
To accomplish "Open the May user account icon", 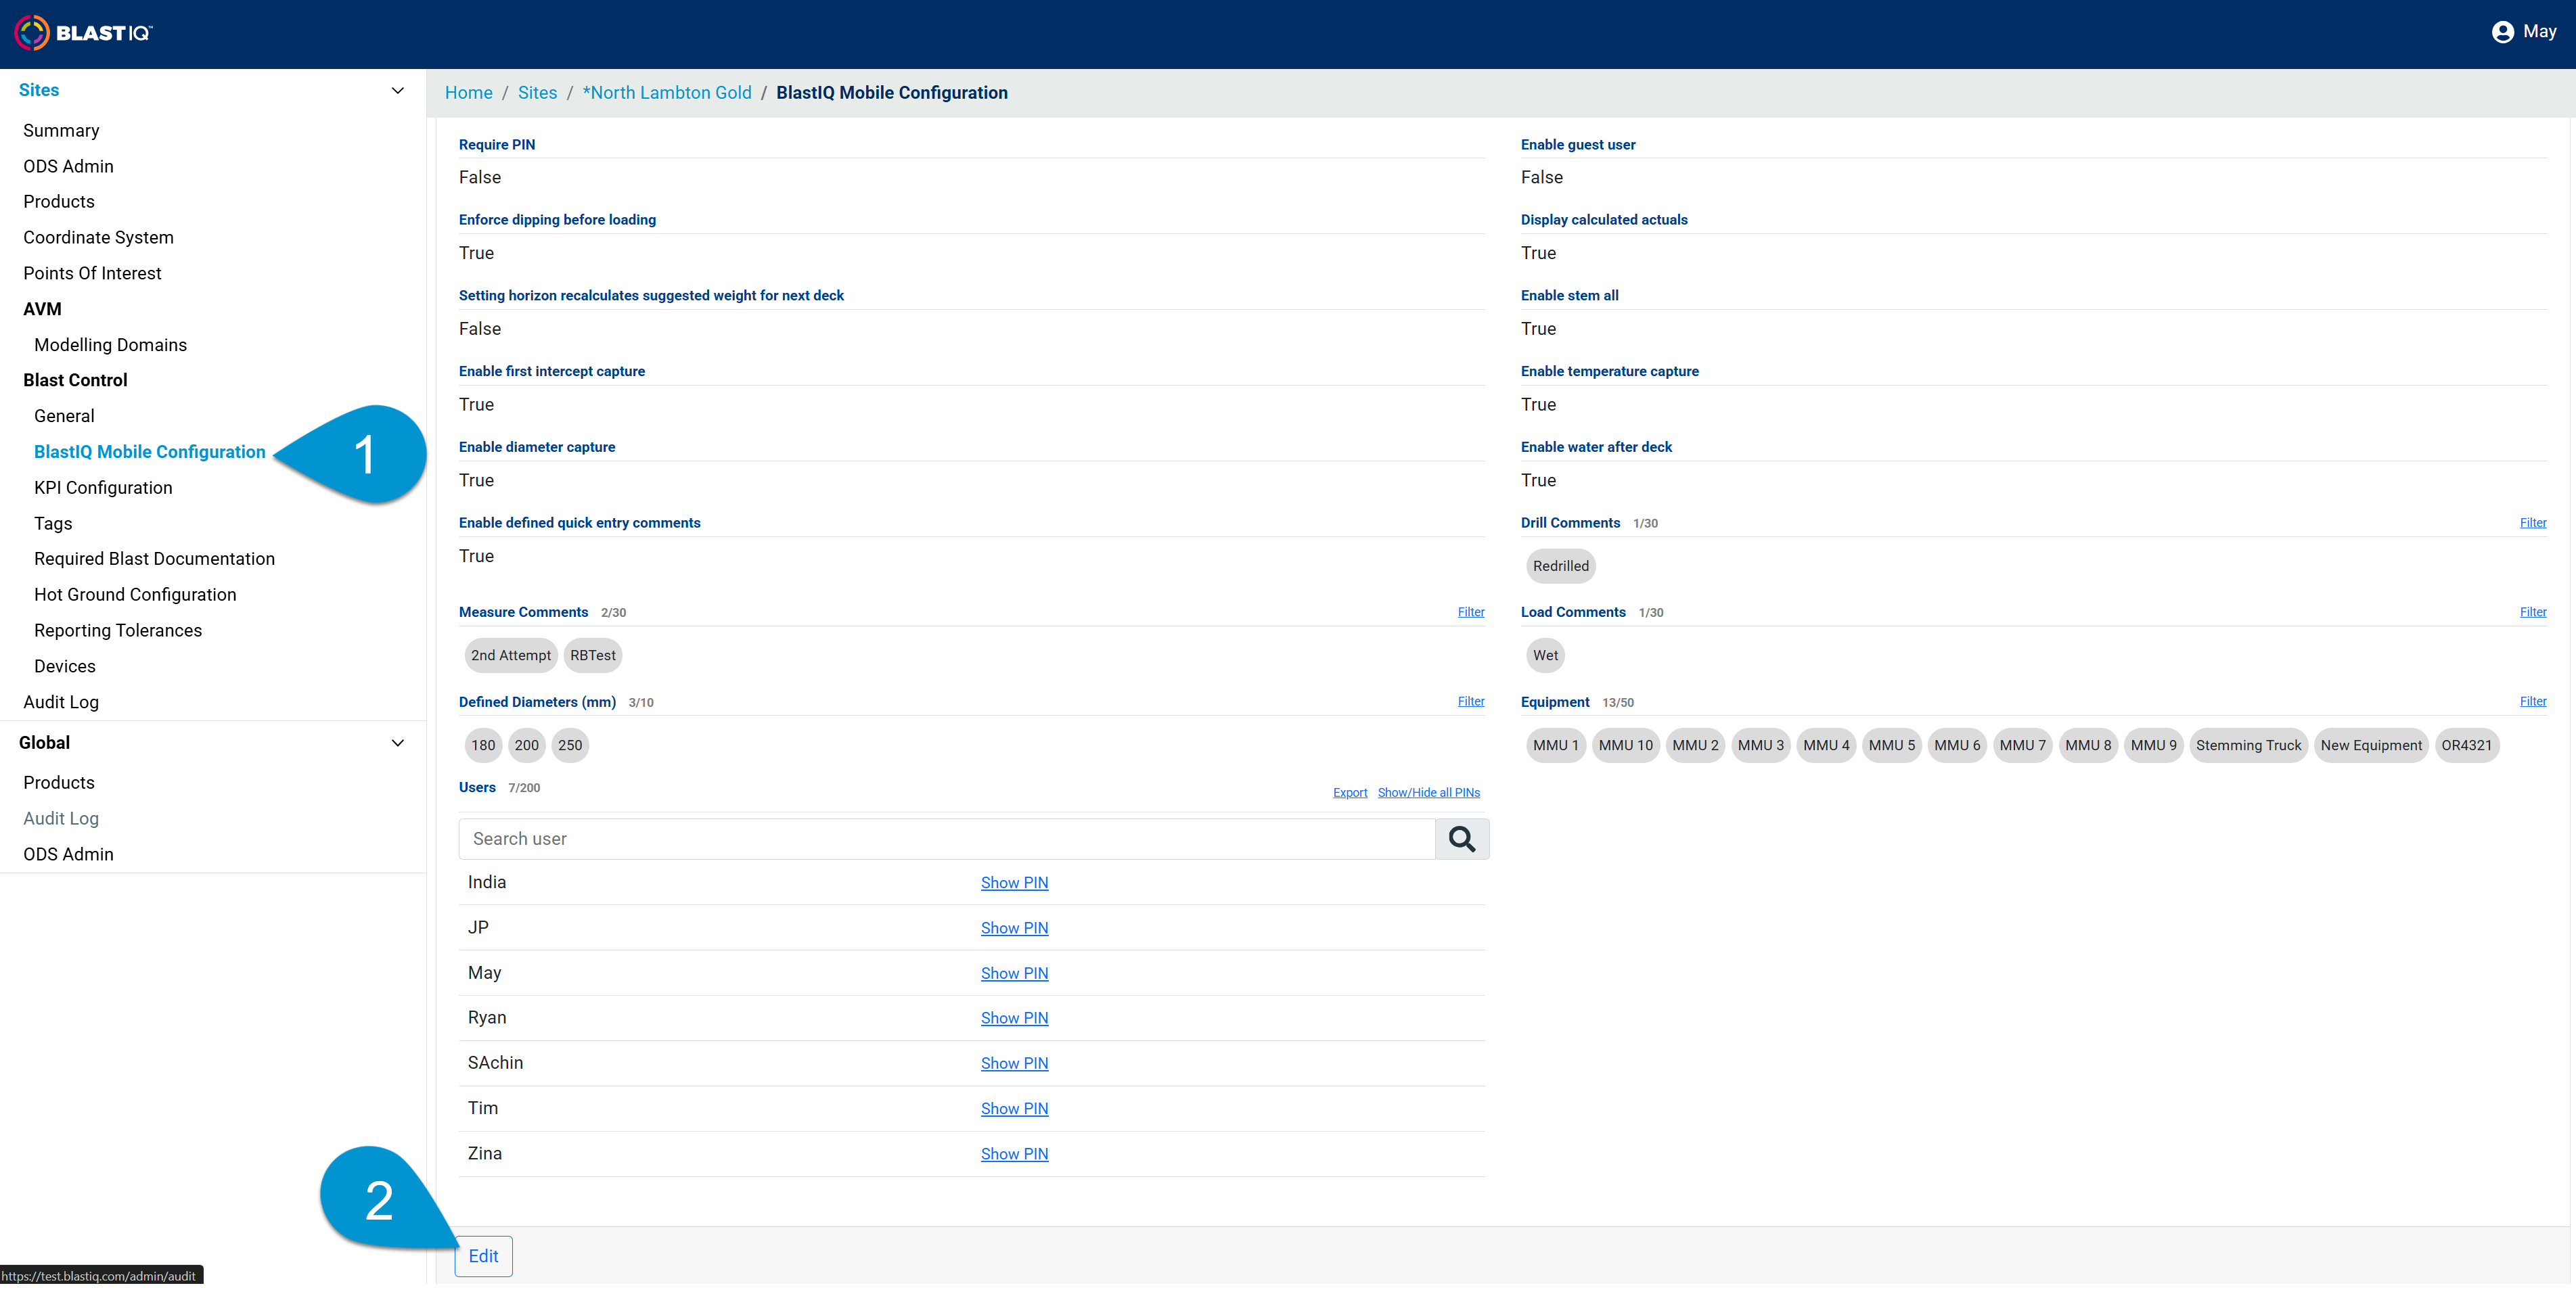I will click(x=2502, y=32).
